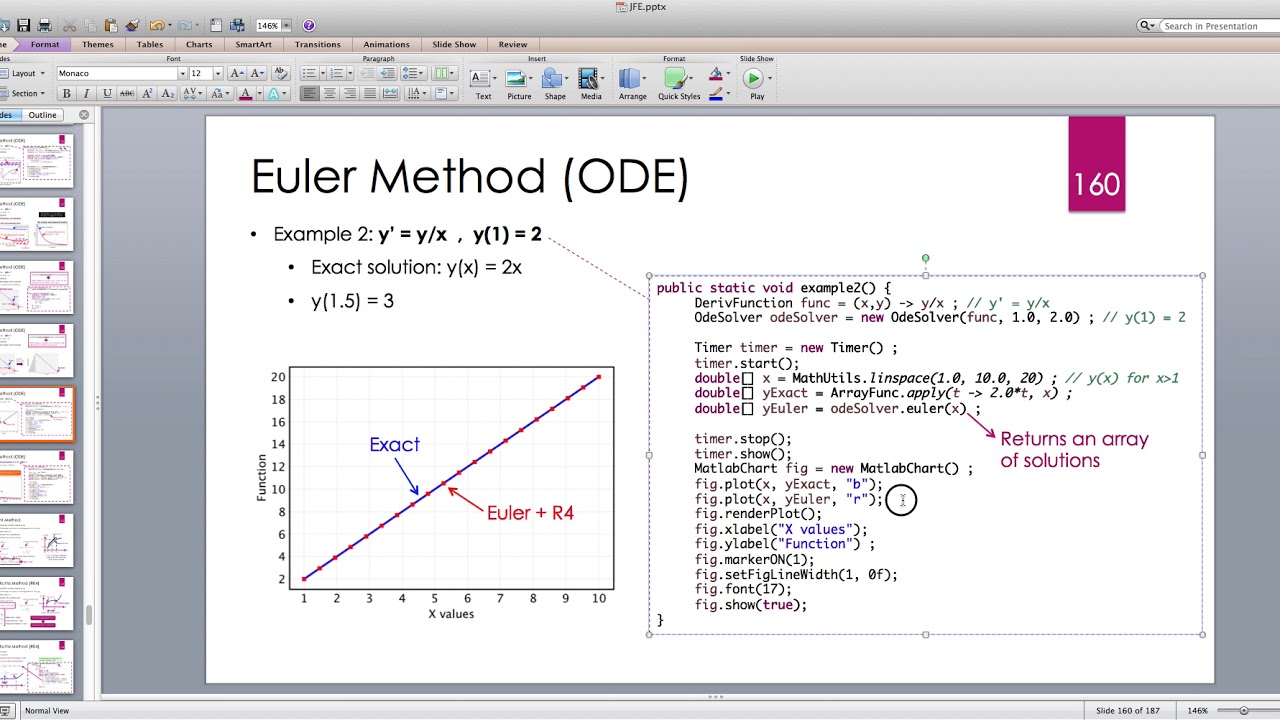Expand the Section dropdown

26,93
